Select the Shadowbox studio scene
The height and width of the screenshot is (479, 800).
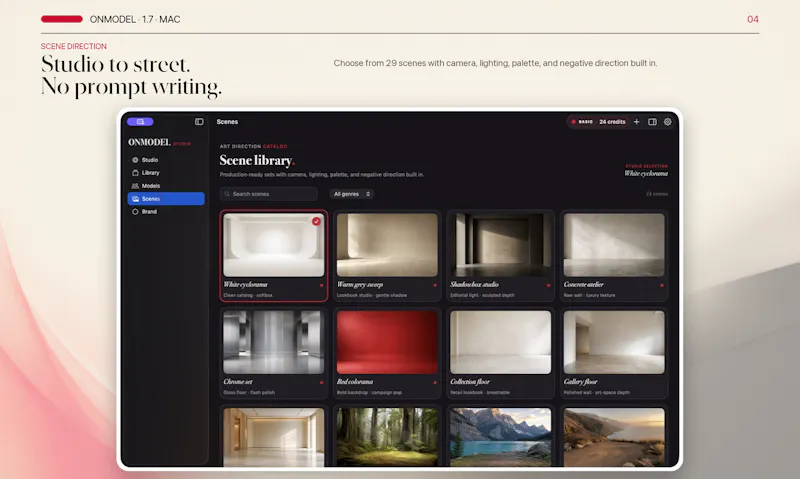pos(501,256)
